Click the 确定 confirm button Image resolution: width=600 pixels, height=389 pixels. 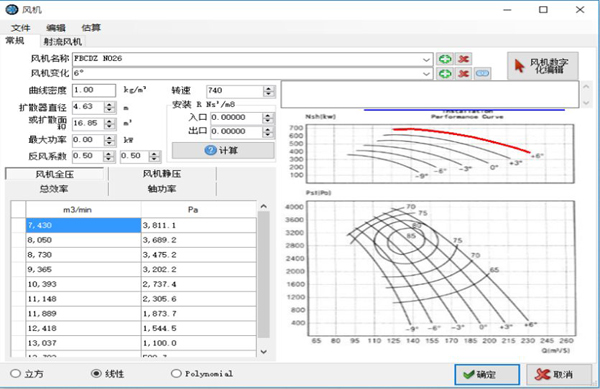pos(487,374)
